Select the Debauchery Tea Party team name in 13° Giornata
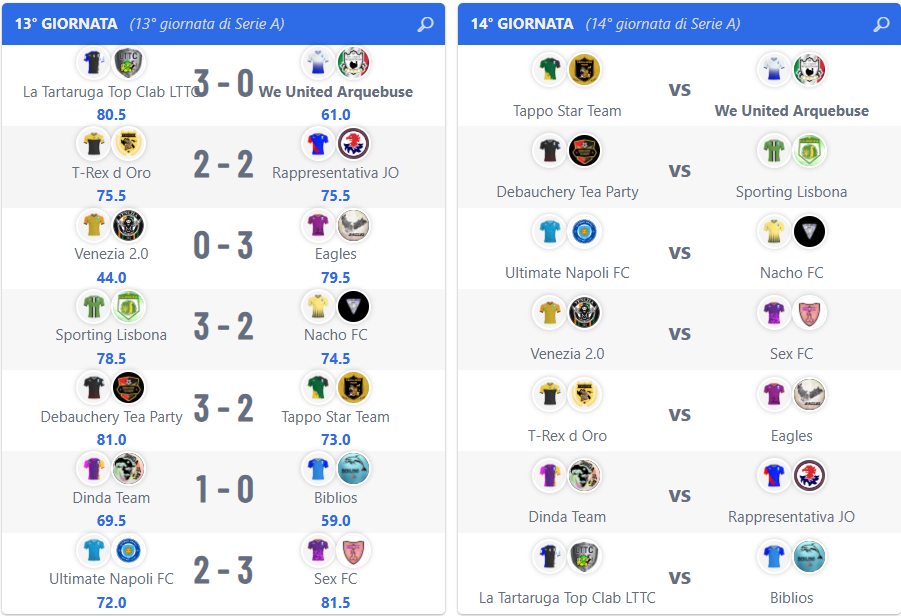The image size is (901, 616). click(111, 417)
